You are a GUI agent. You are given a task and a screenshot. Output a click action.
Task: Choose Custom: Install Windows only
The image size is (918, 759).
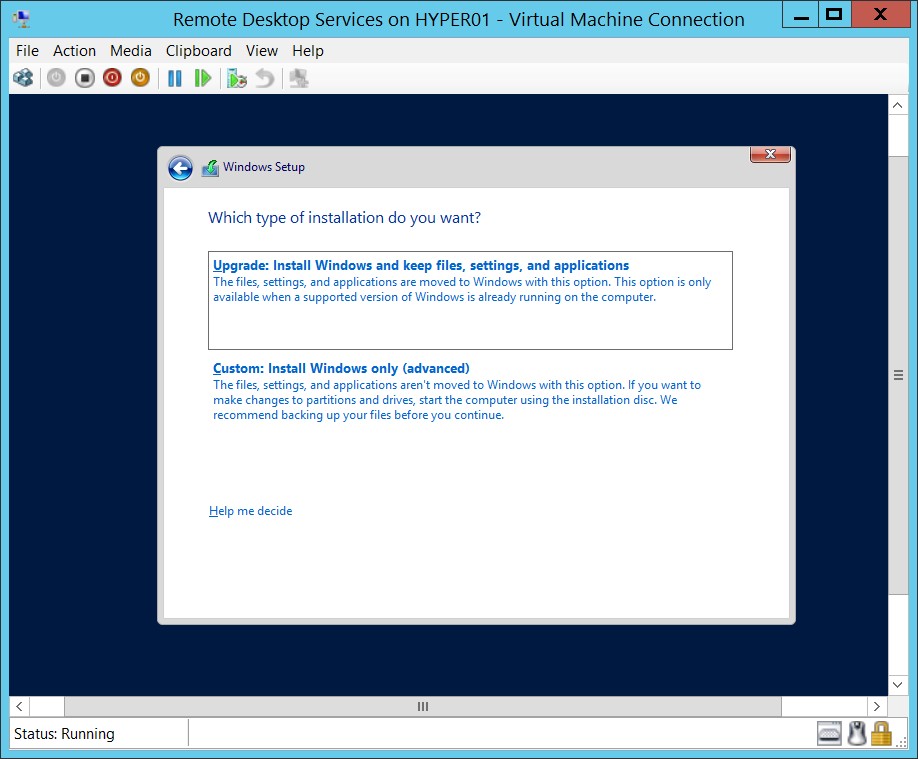click(341, 368)
